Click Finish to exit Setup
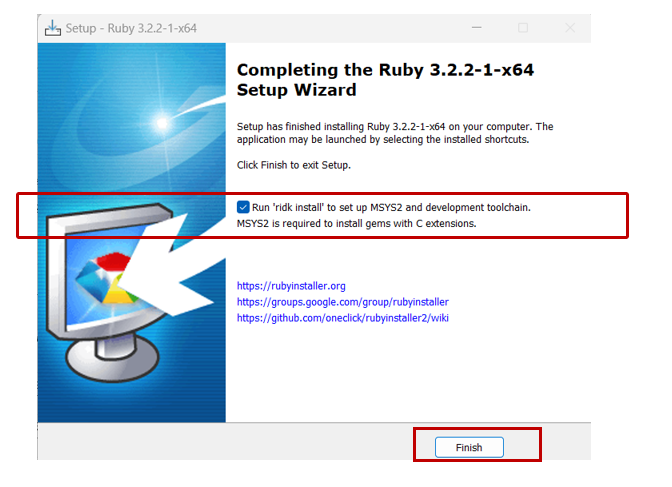Screen dimensions: 672x487 coord(469,448)
